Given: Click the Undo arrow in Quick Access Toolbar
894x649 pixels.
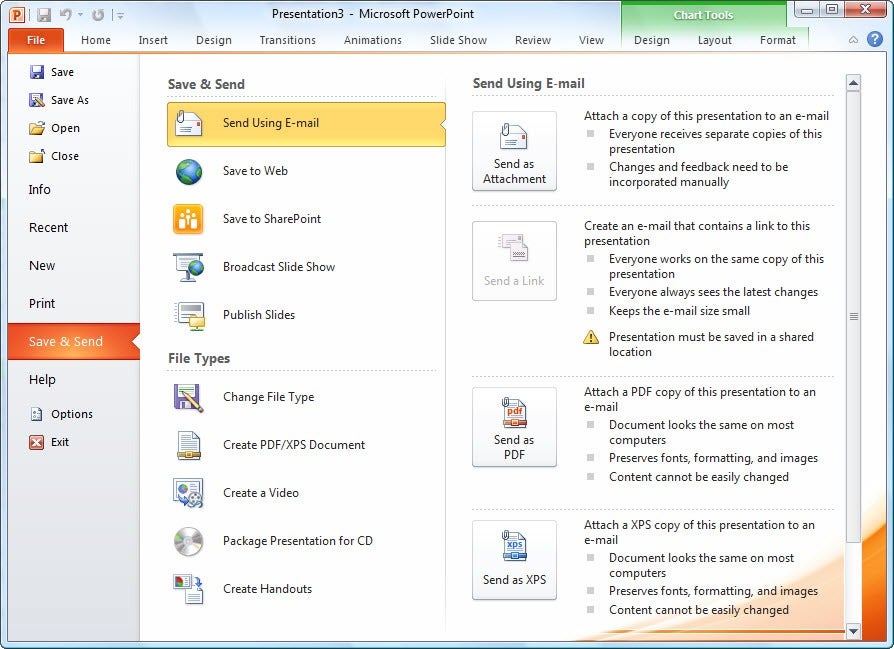Looking at the screenshot, I should click(66, 14).
